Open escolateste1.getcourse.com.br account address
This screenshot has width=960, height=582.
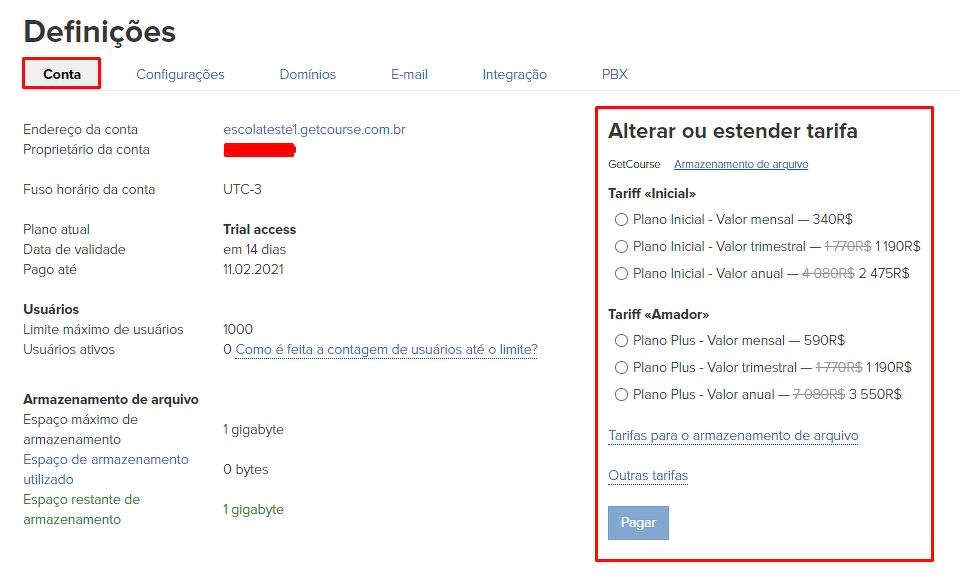click(314, 129)
